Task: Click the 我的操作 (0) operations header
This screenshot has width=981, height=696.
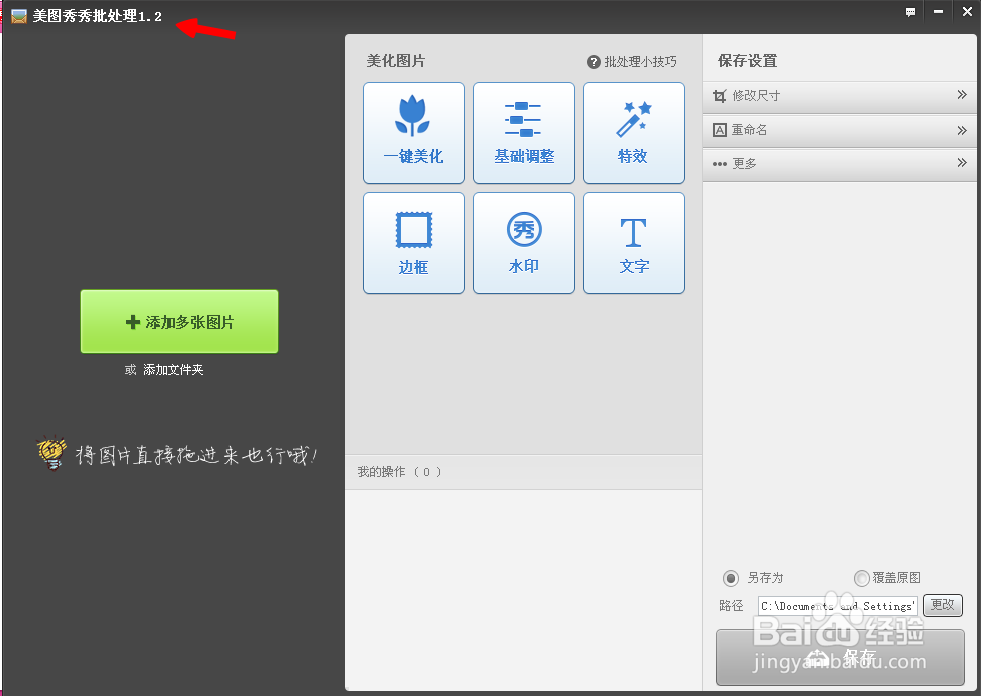Action: [x=399, y=472]
